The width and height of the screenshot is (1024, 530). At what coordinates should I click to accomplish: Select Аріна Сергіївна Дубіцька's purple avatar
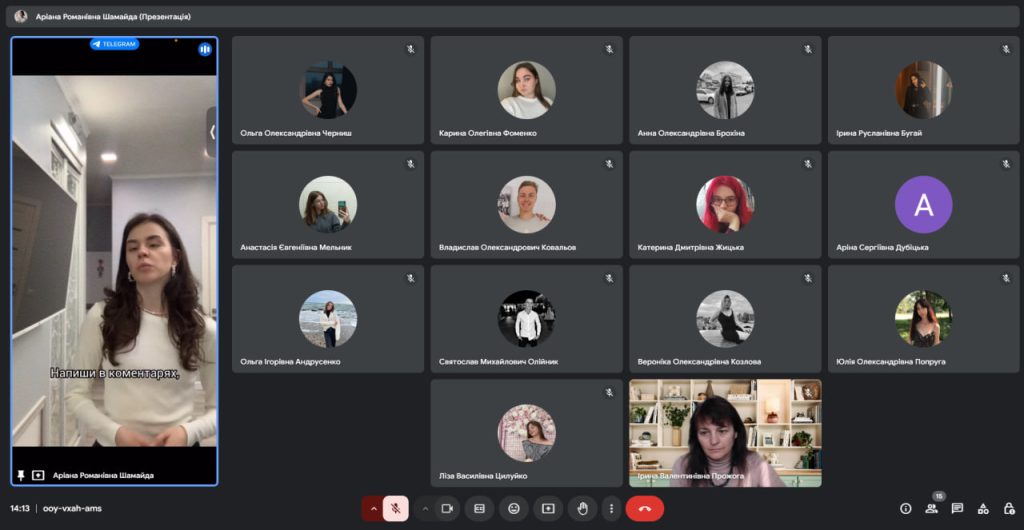tap(923, 204)
